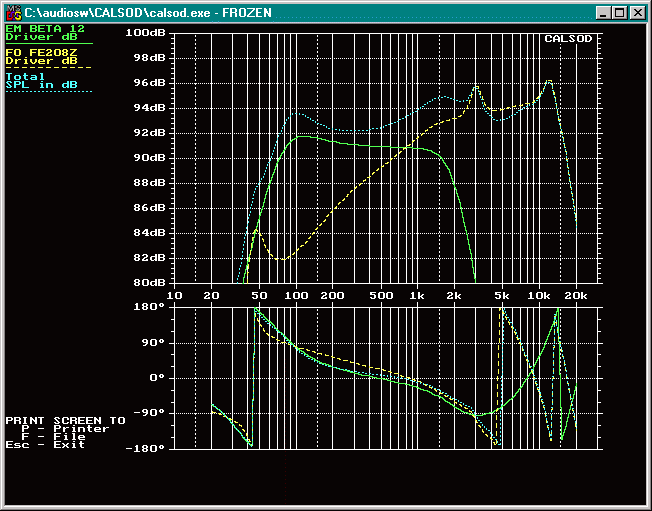The height and width of the screenshot is (511, 652).
Task: Minimize the calsod.exe window
Action: click(603, 13)
